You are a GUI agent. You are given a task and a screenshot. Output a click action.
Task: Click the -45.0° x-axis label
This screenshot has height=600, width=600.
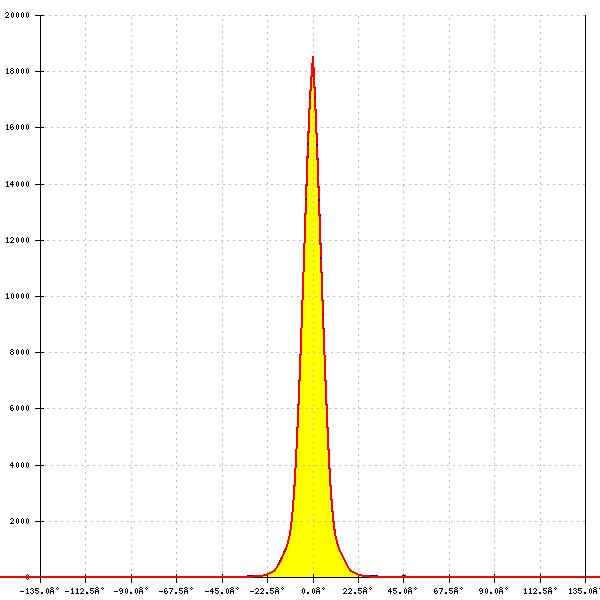tap(221, 591)
